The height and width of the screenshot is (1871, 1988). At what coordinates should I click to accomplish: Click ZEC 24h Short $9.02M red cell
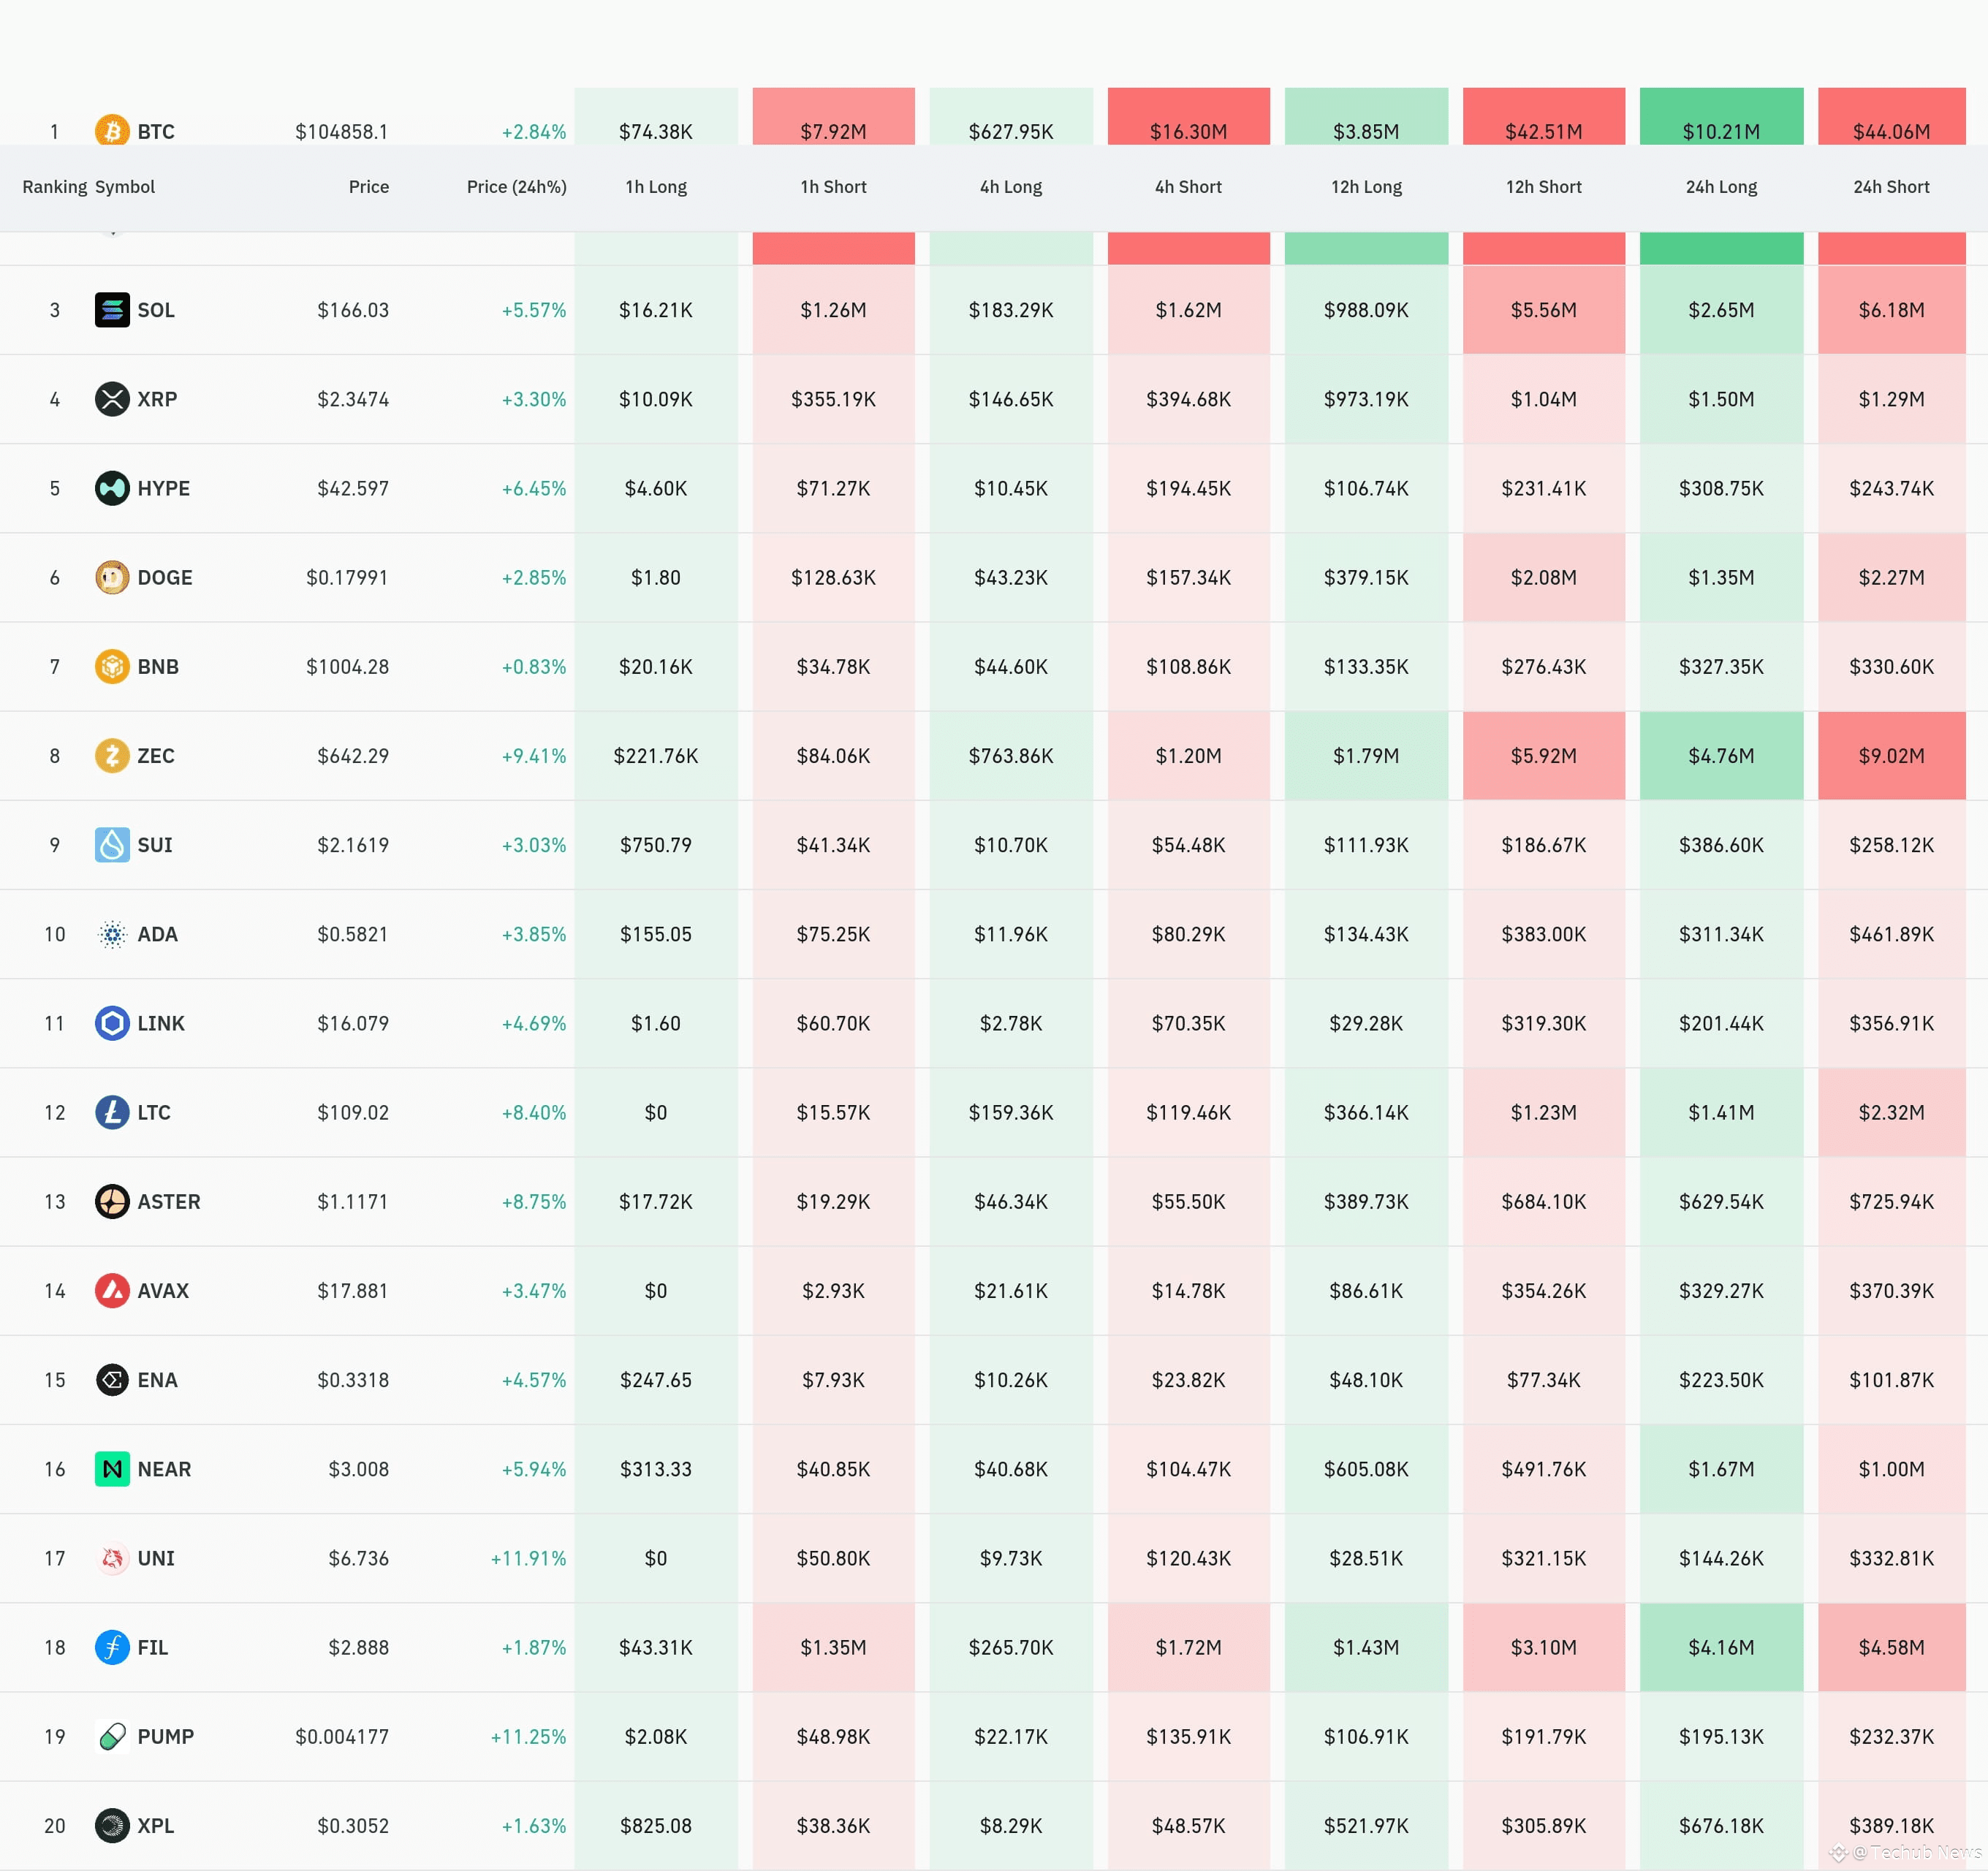(1891, 755)
